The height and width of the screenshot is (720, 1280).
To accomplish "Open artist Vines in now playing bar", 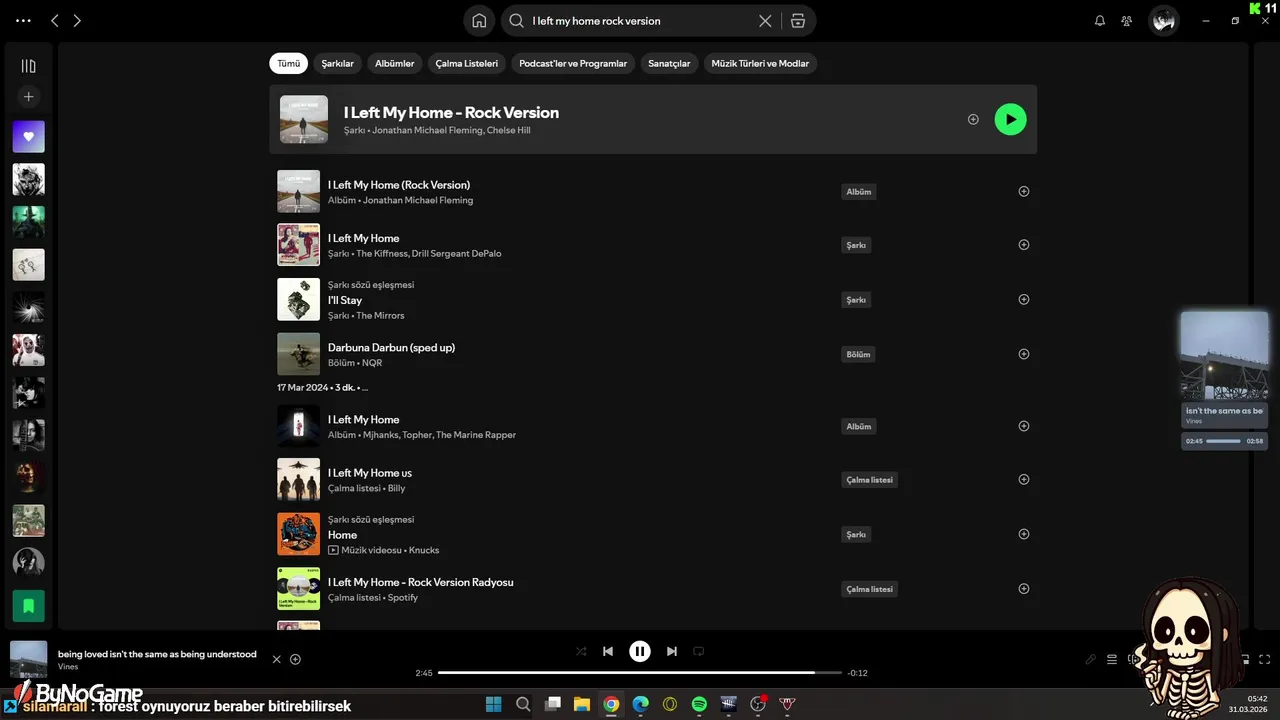I will 68,667.
